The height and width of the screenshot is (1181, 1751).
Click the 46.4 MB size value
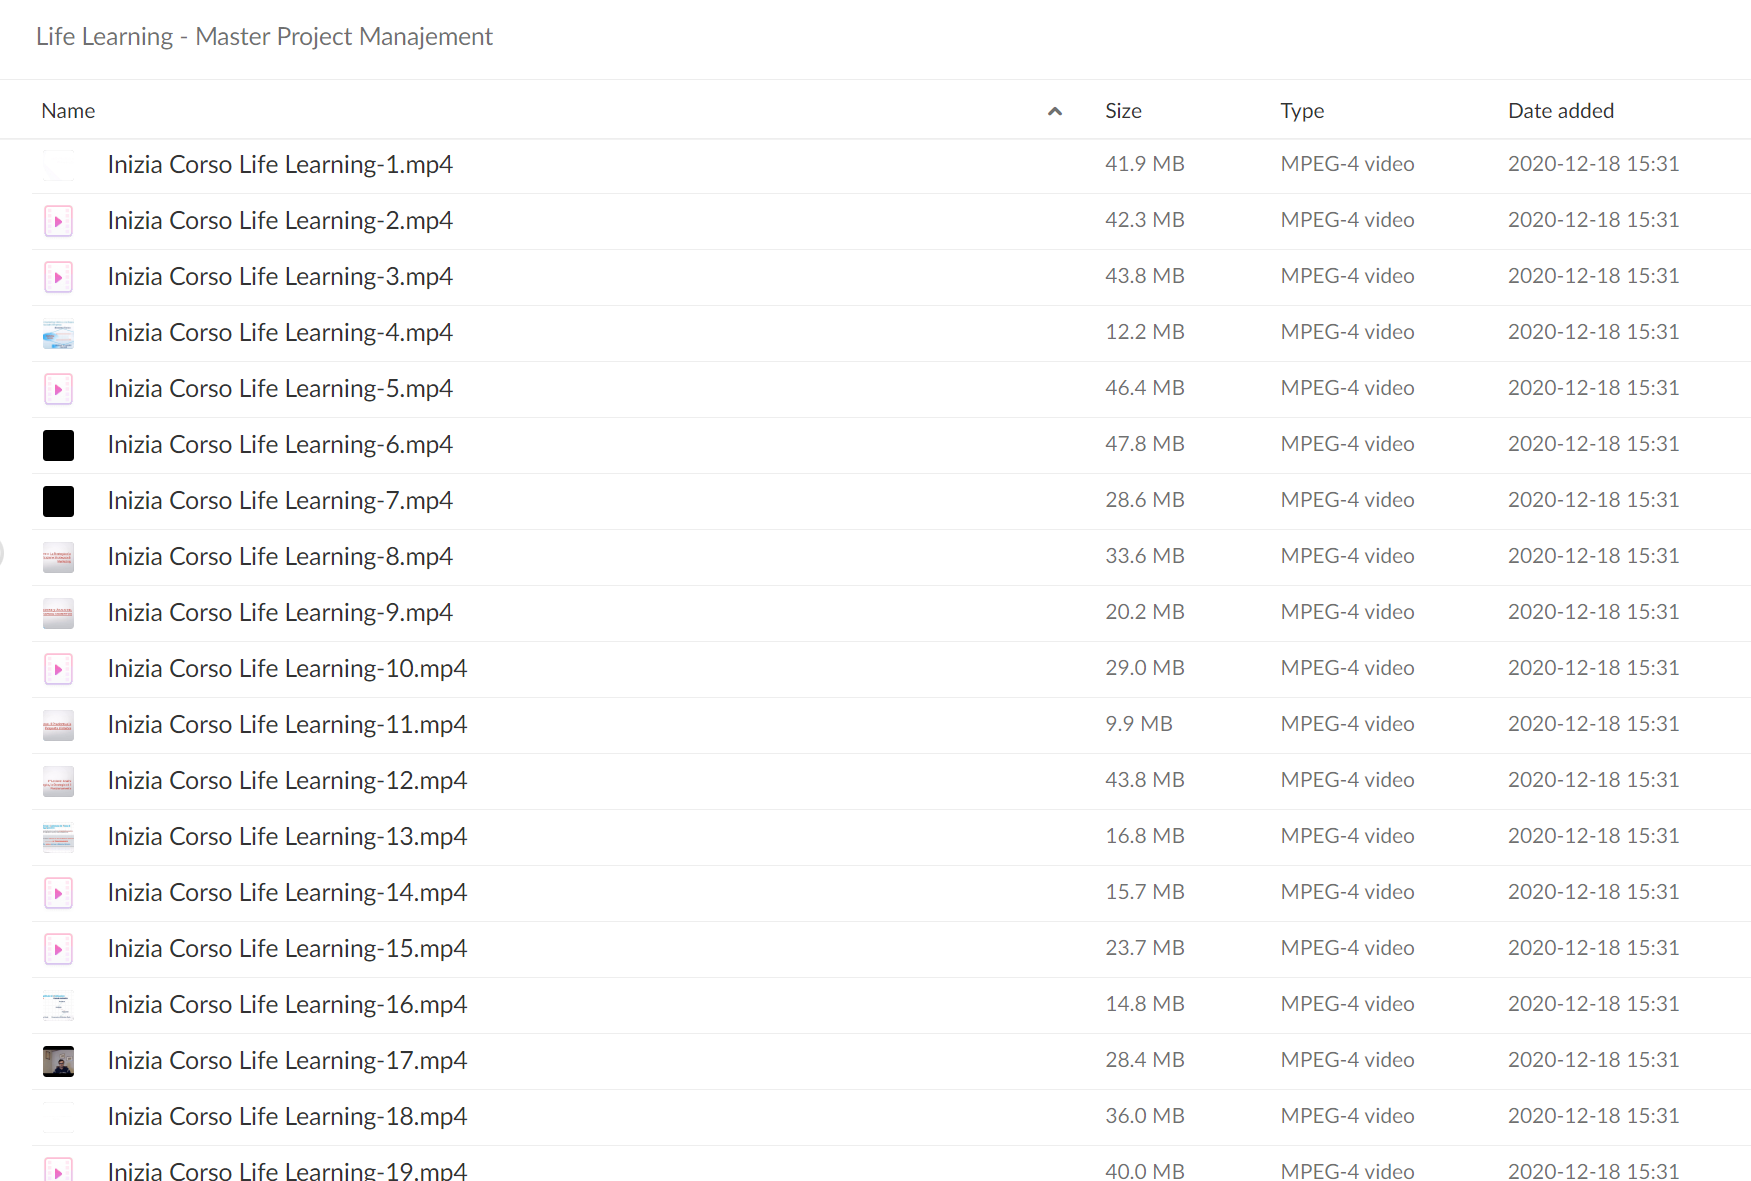coord(1144,388)
